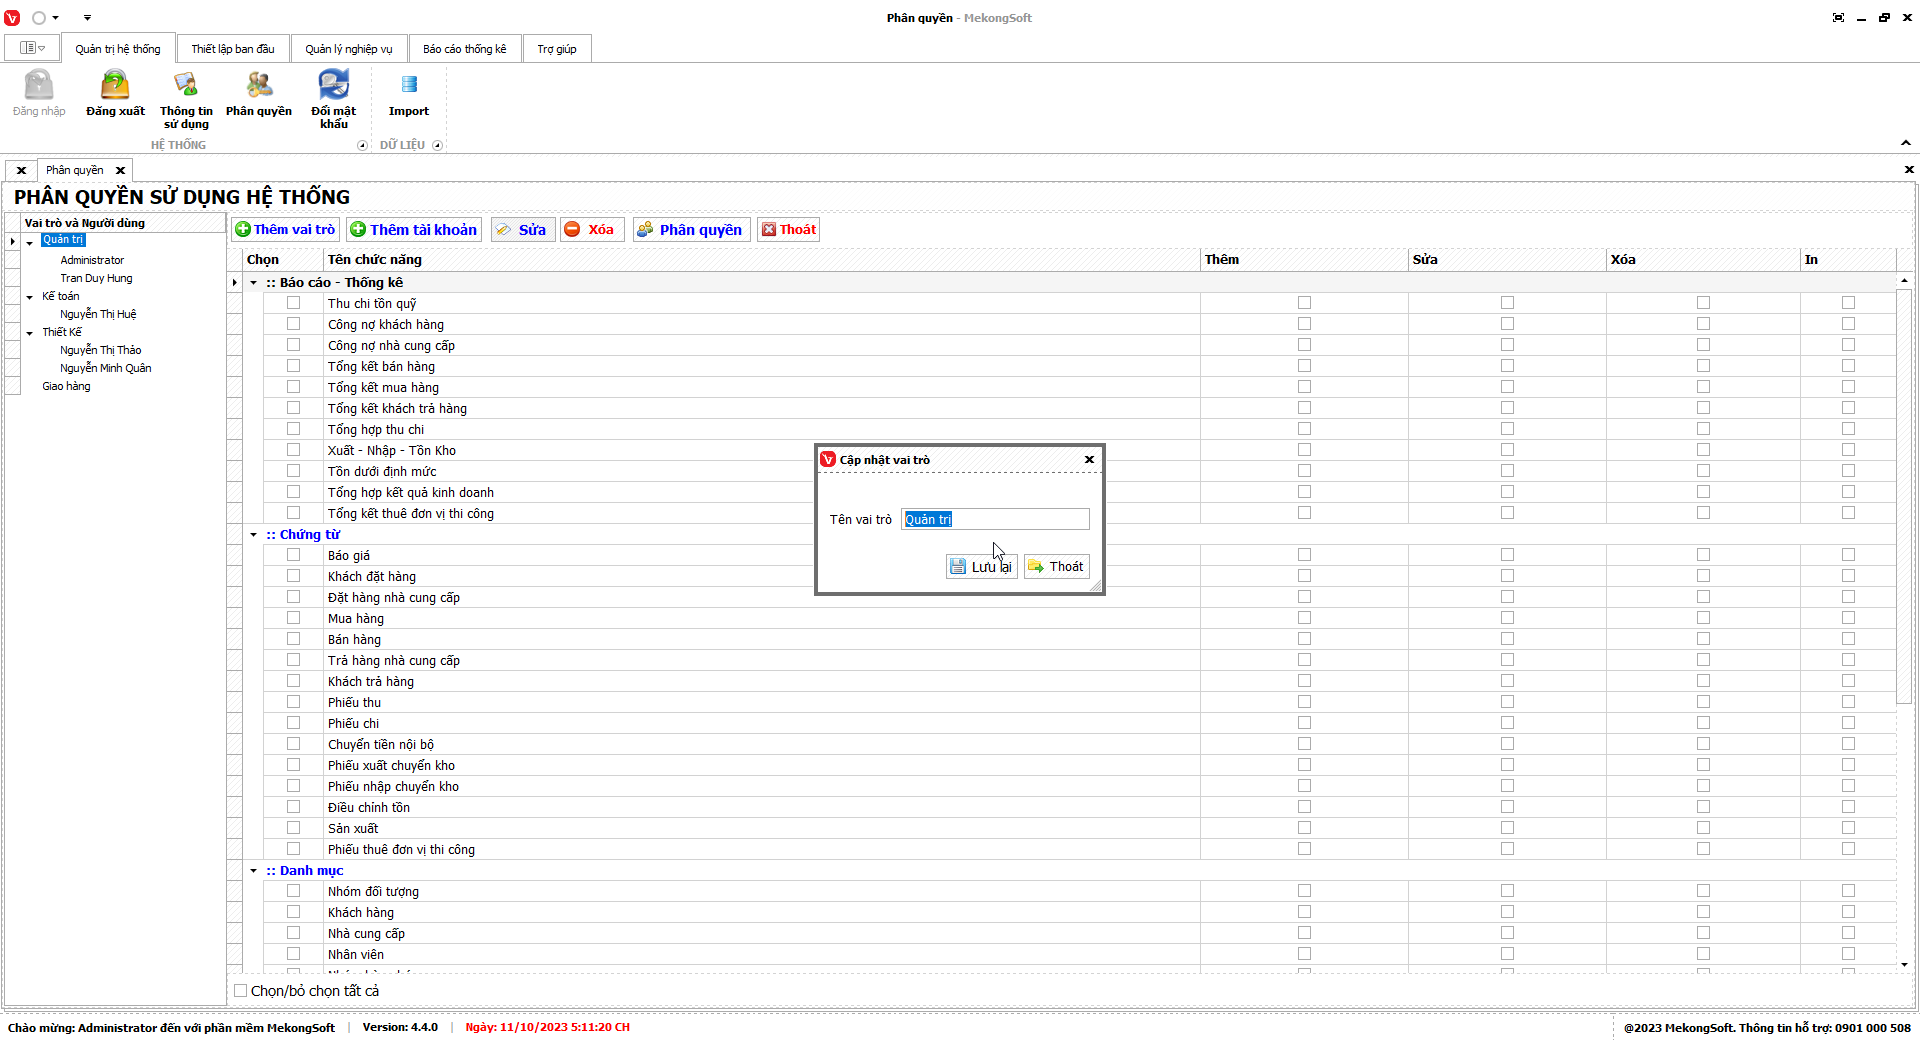
Task: Click the Tên vai trò input field
Action: coord(995,519)
